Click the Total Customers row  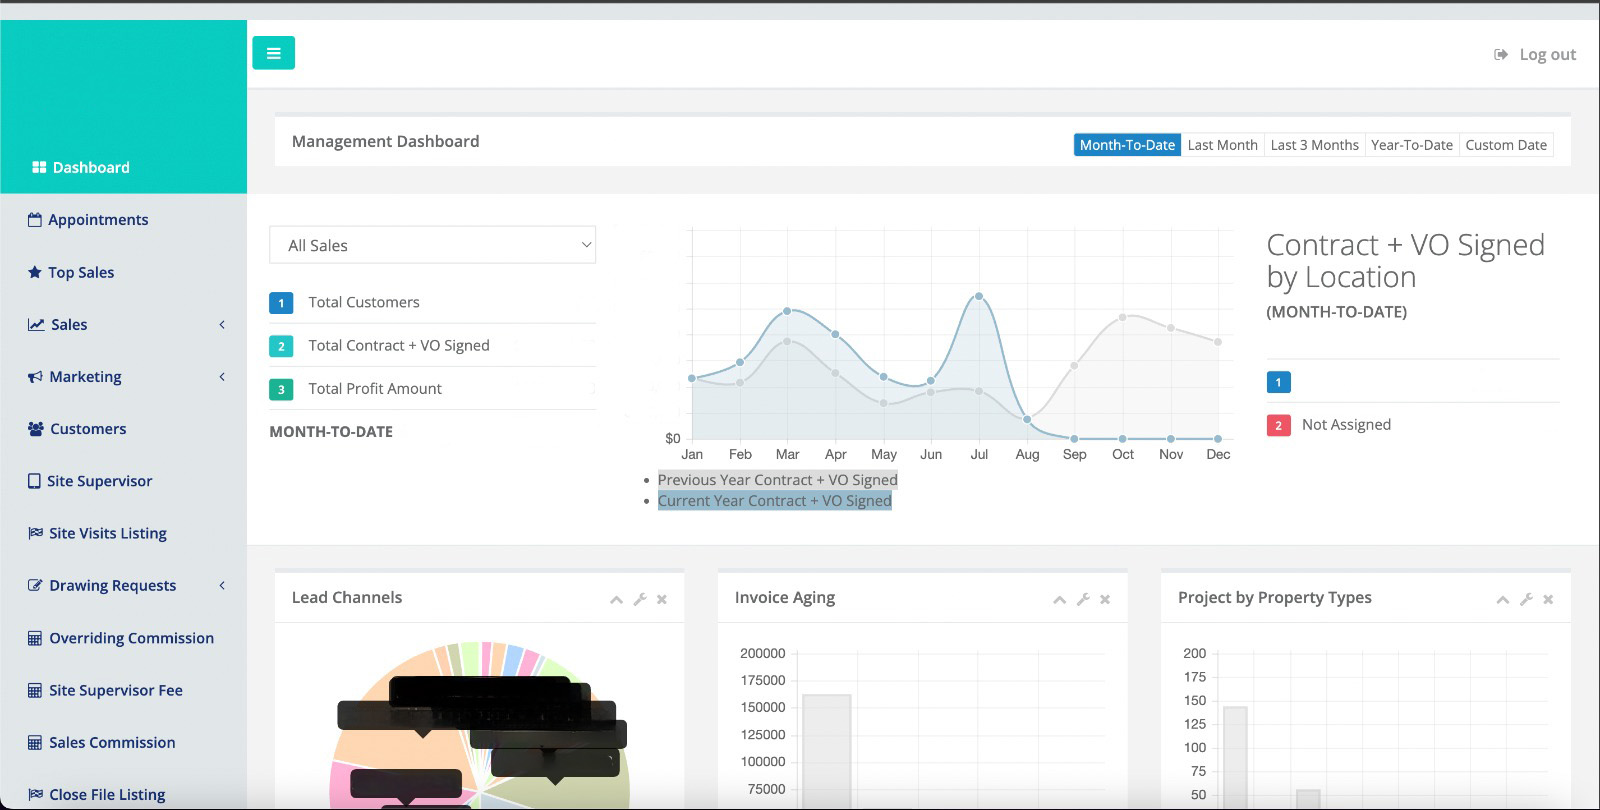tap(432, 302)
